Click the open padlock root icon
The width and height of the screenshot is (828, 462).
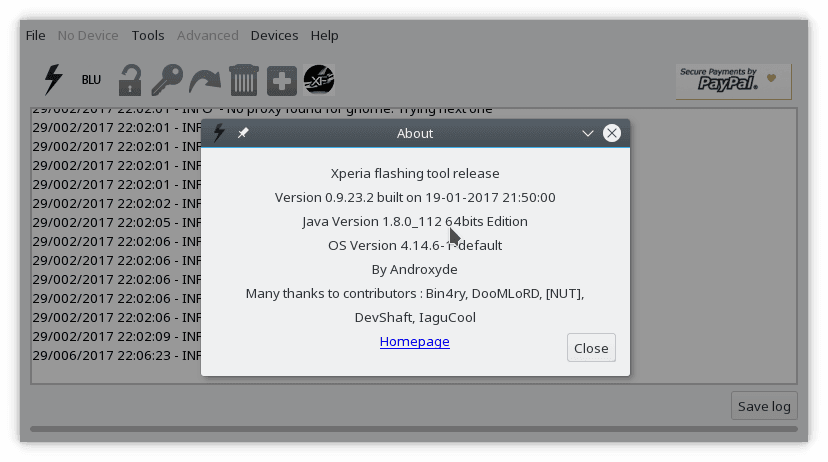129,80
